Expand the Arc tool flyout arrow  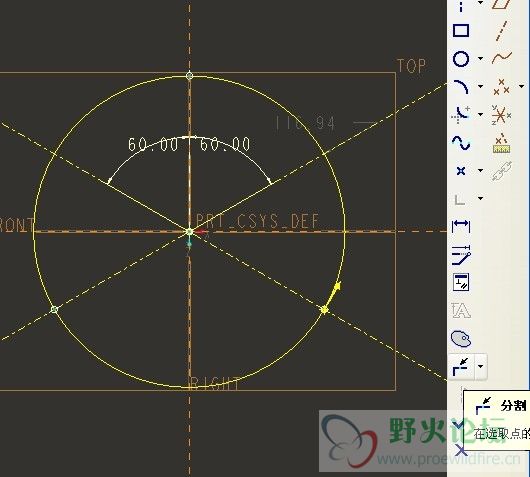pos(480,87)
